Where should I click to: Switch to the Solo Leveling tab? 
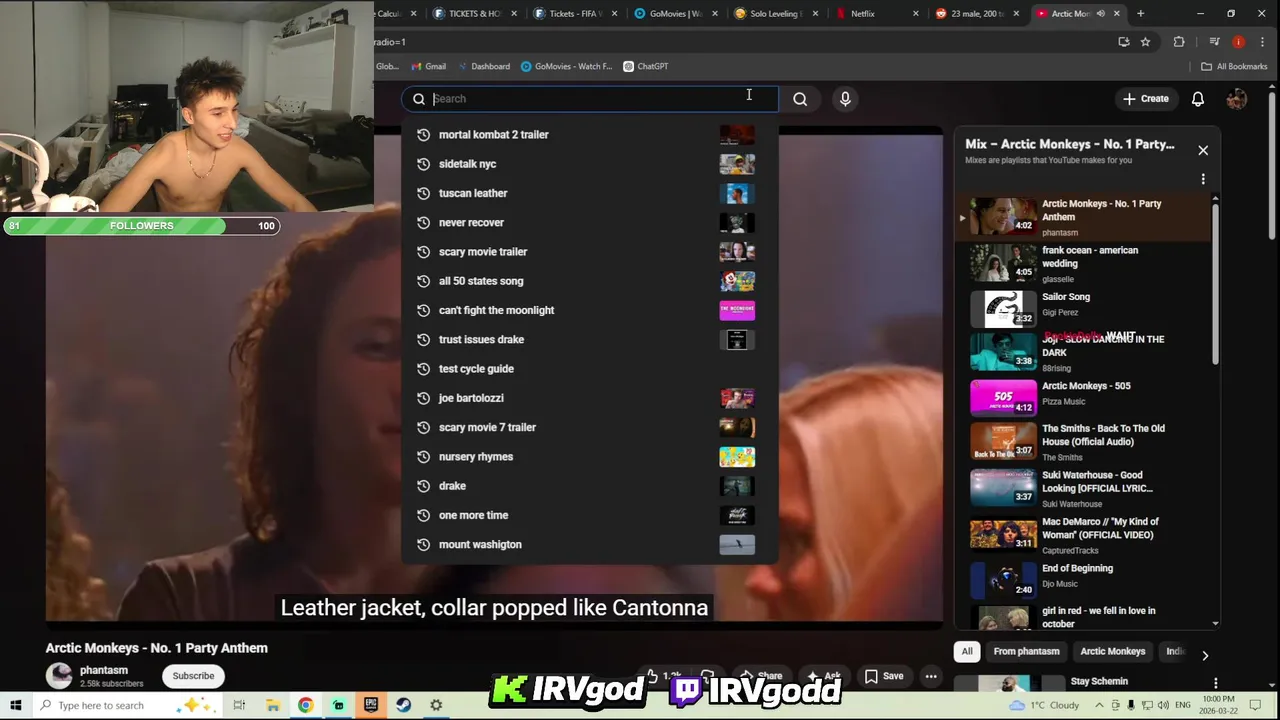(776, 14)
